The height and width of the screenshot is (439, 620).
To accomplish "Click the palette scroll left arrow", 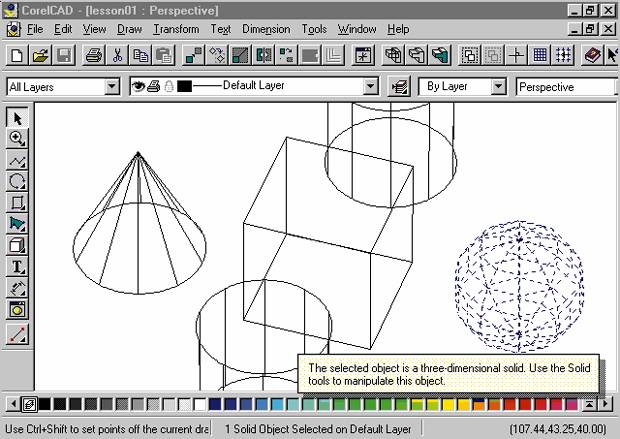I will click(x=13, y=404).
